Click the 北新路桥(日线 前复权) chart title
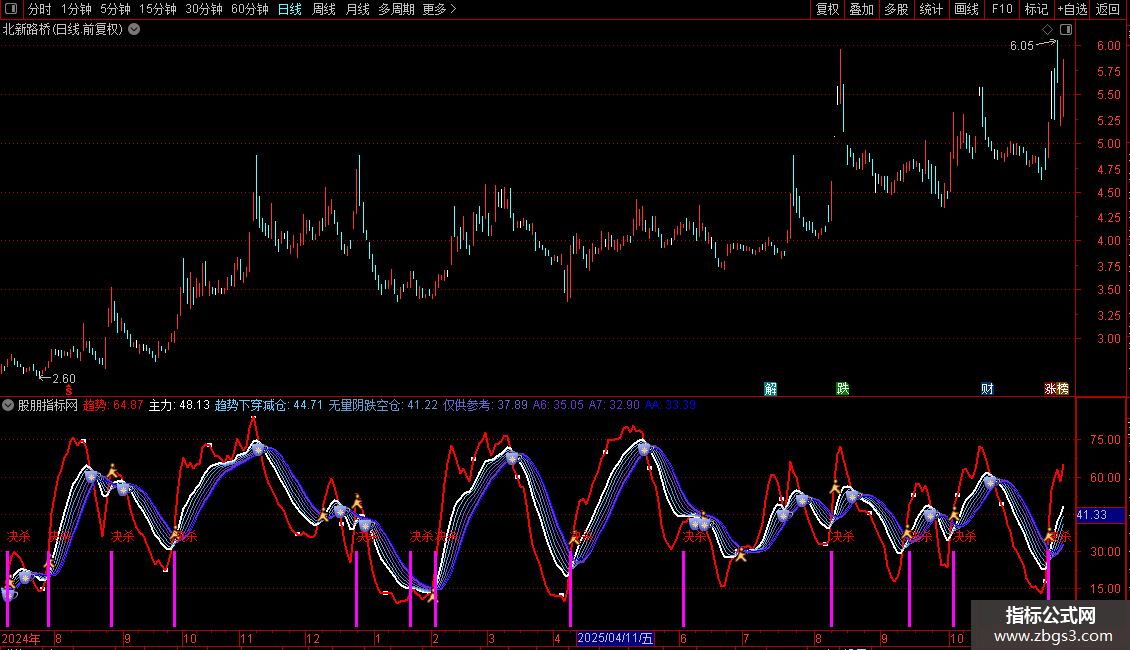Screen dimensions: 1130x650 tap(63, 30)
